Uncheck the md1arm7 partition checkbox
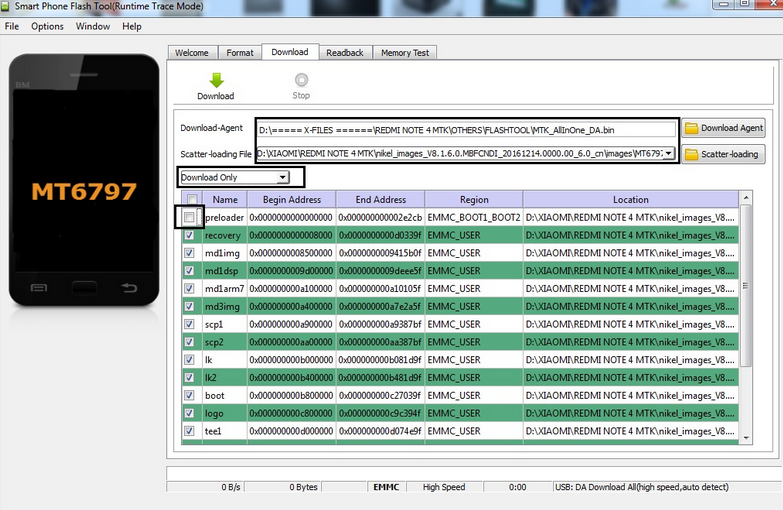The image size is (783, 510). click(189, 288)
